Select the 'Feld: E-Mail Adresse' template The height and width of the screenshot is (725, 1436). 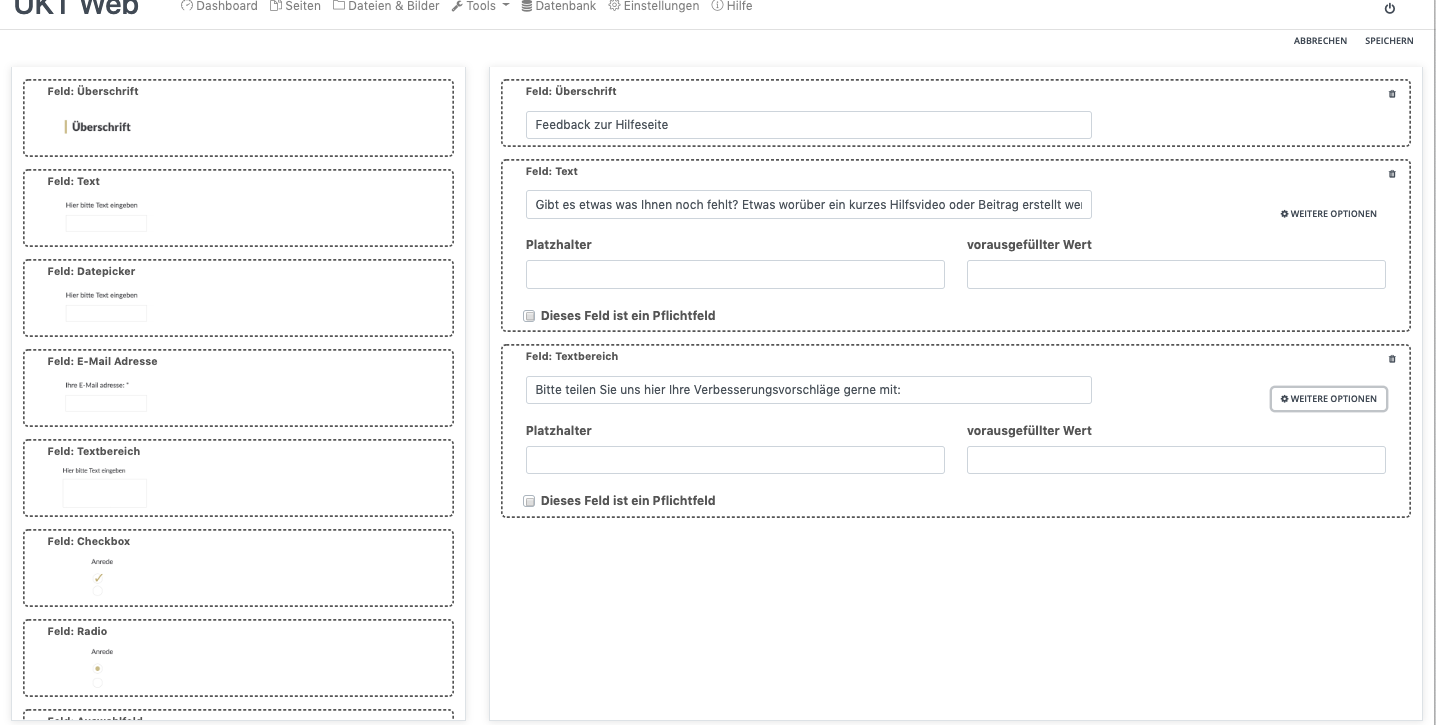tap(238, 388)
